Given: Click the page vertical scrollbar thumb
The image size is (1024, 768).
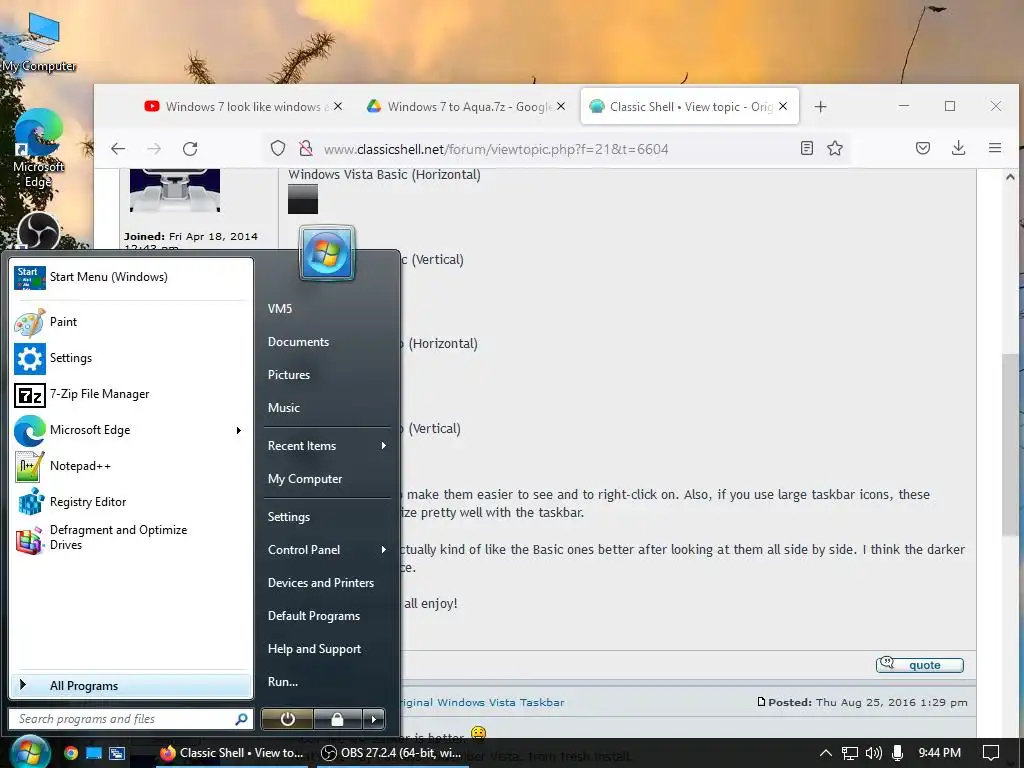Looking at the screenshot, I should click(1010, 445).
